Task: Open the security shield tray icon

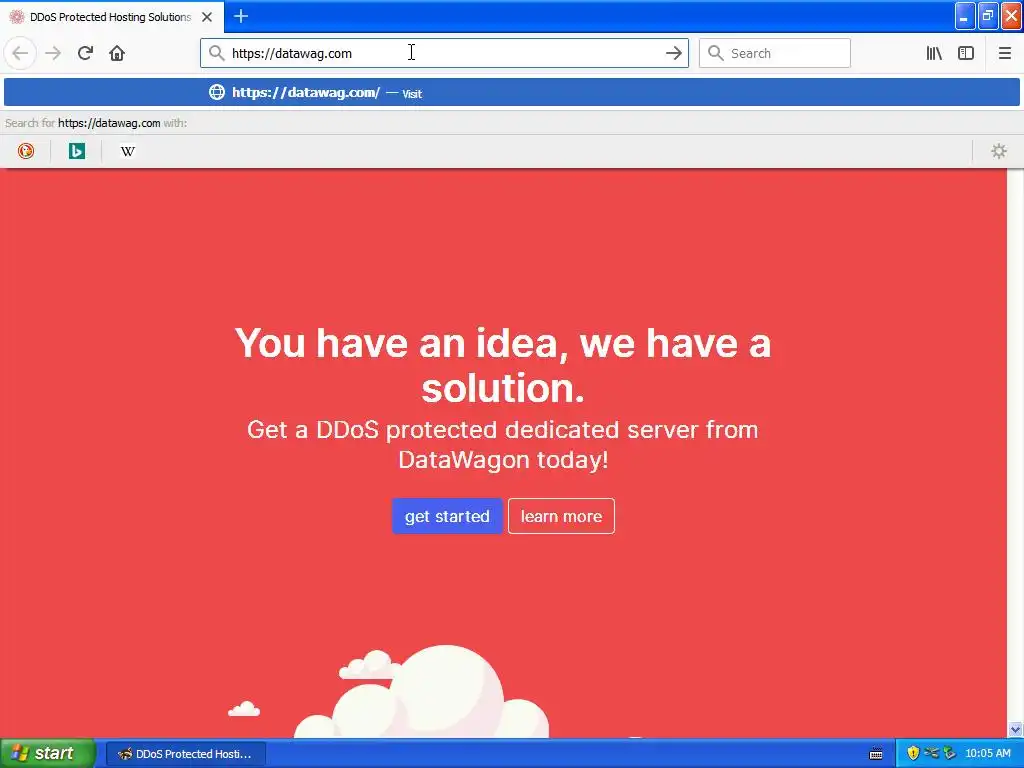Action: (x=913, y=753)
